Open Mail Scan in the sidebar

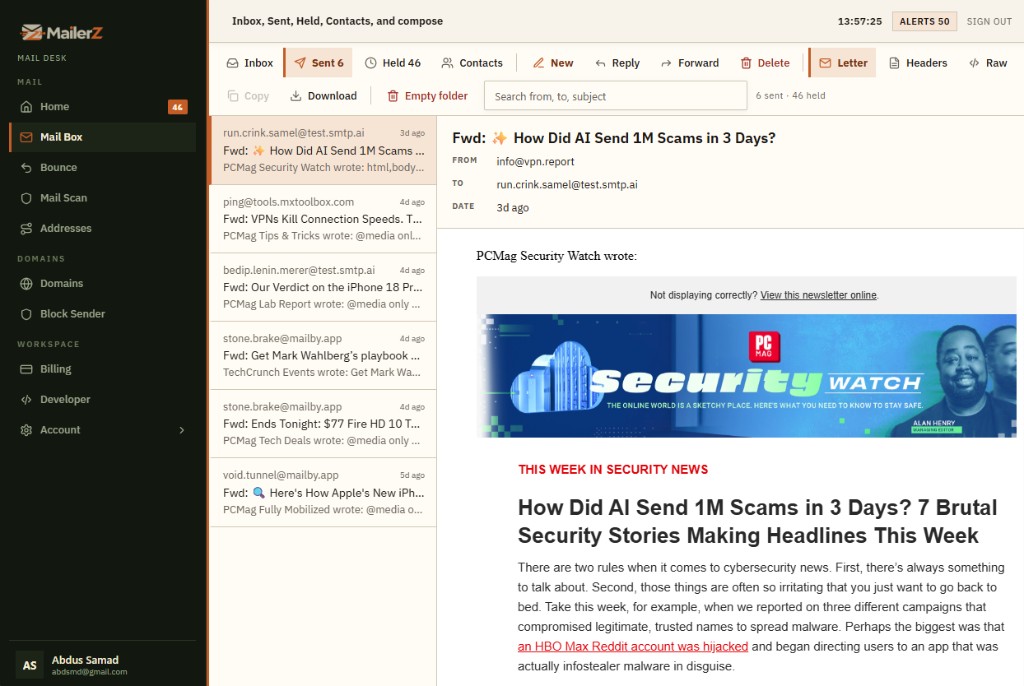pos(103,198)
